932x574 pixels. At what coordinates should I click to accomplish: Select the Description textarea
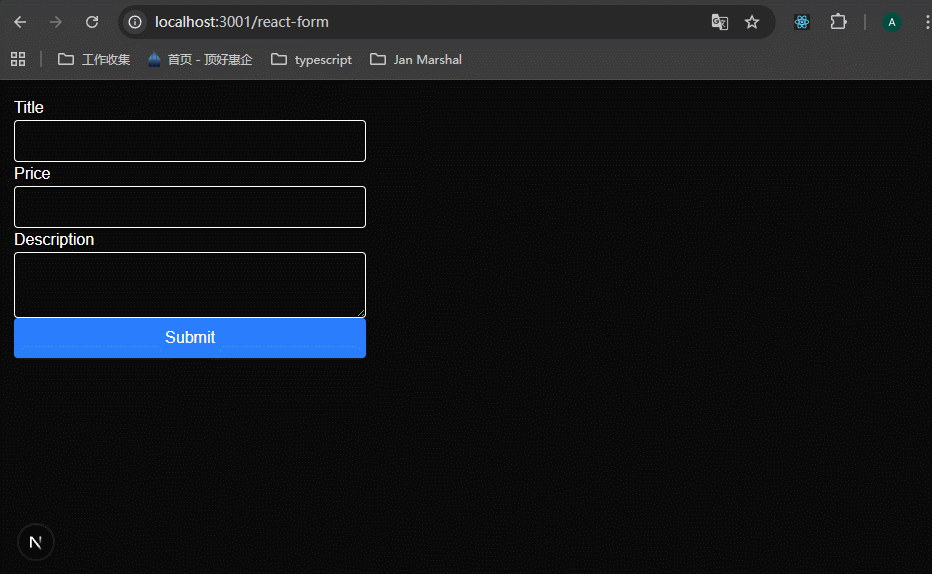click(x=190, y=284)
